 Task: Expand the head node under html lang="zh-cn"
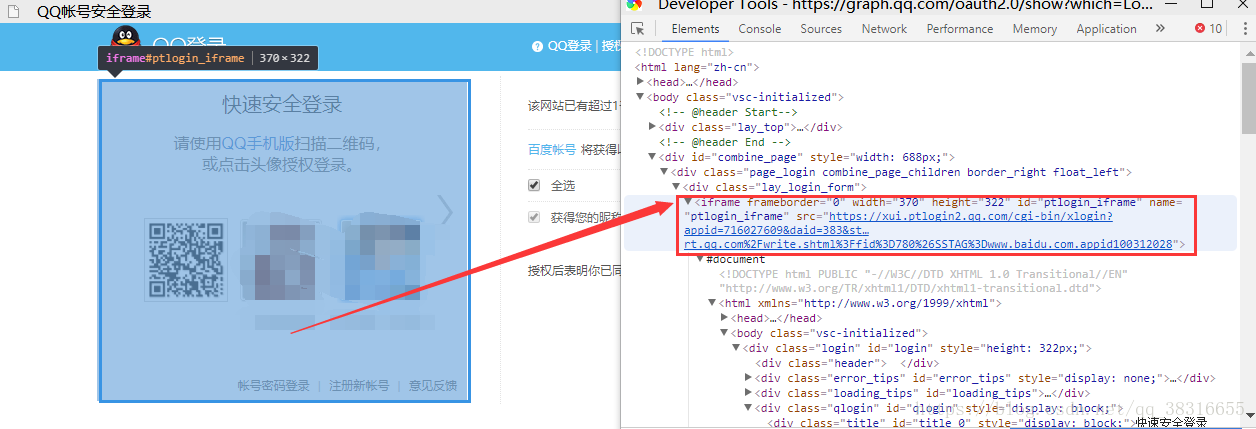pos(641,82)
